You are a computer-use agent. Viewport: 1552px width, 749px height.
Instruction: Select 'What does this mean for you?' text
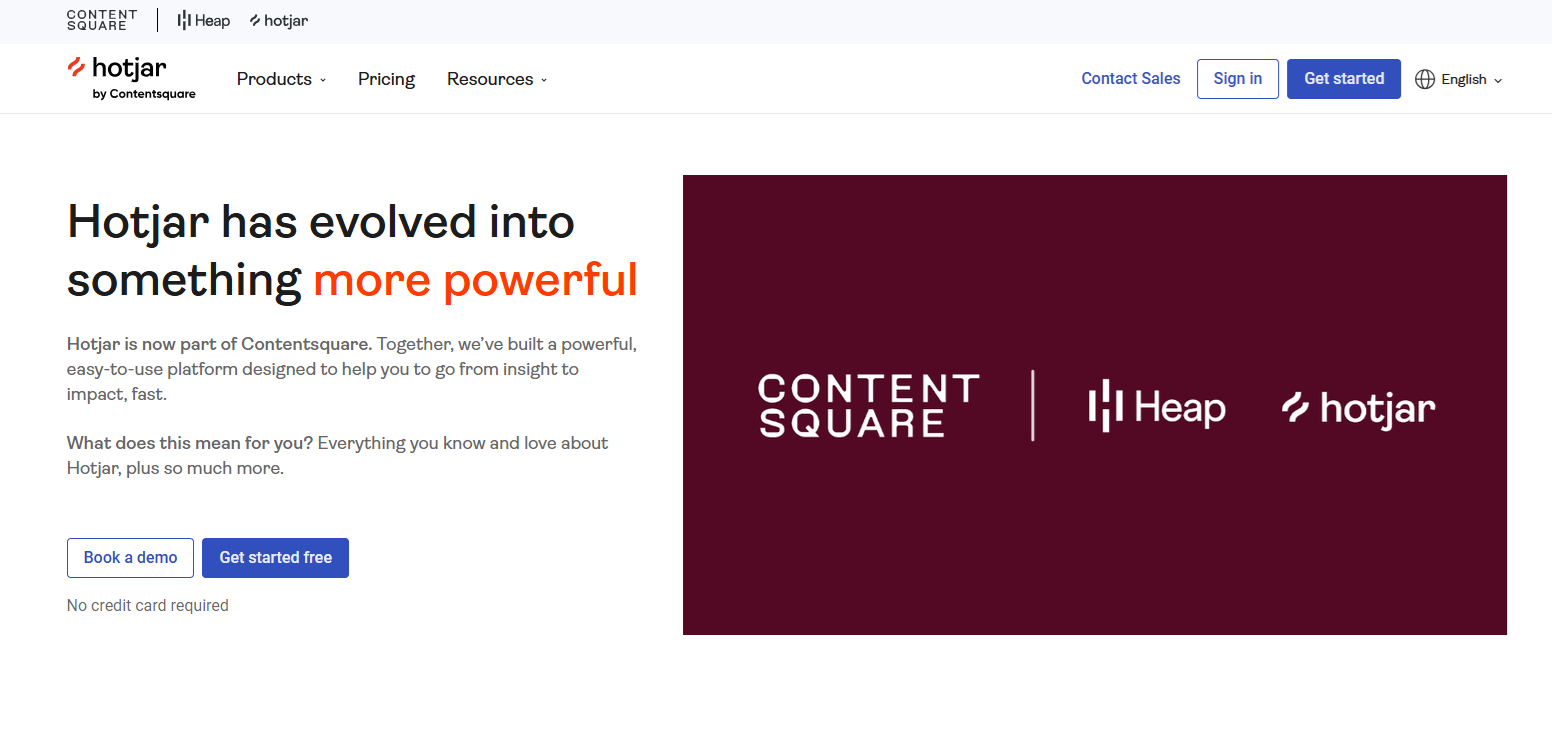click(190, 443)
